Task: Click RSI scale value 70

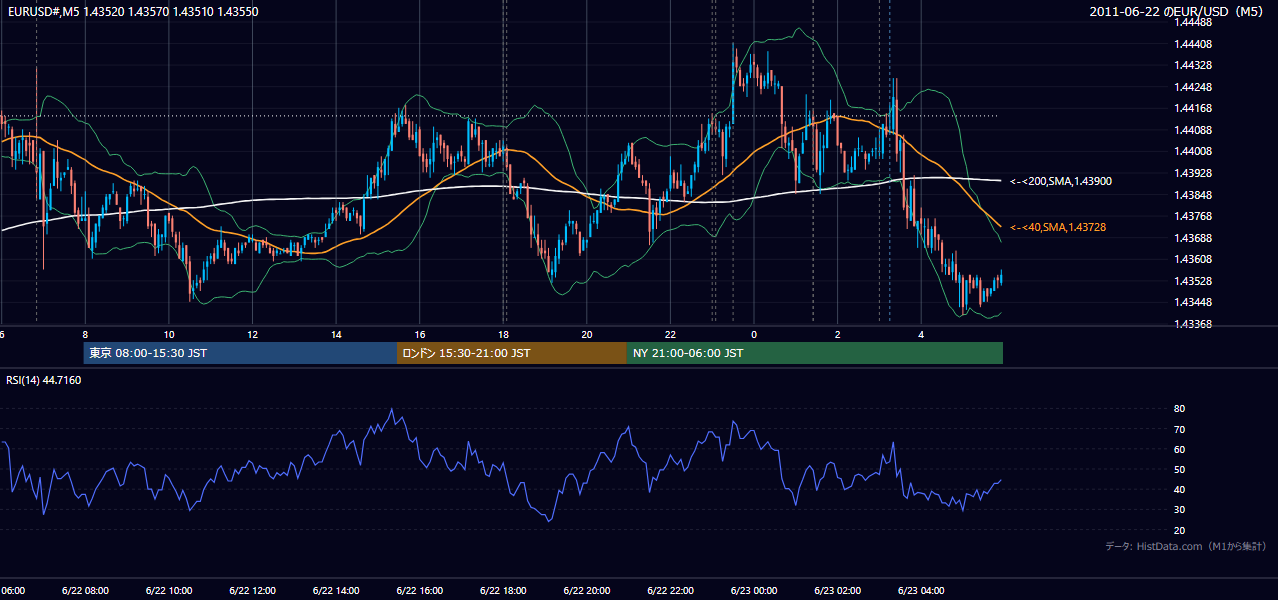Action: click(1179, 430)
